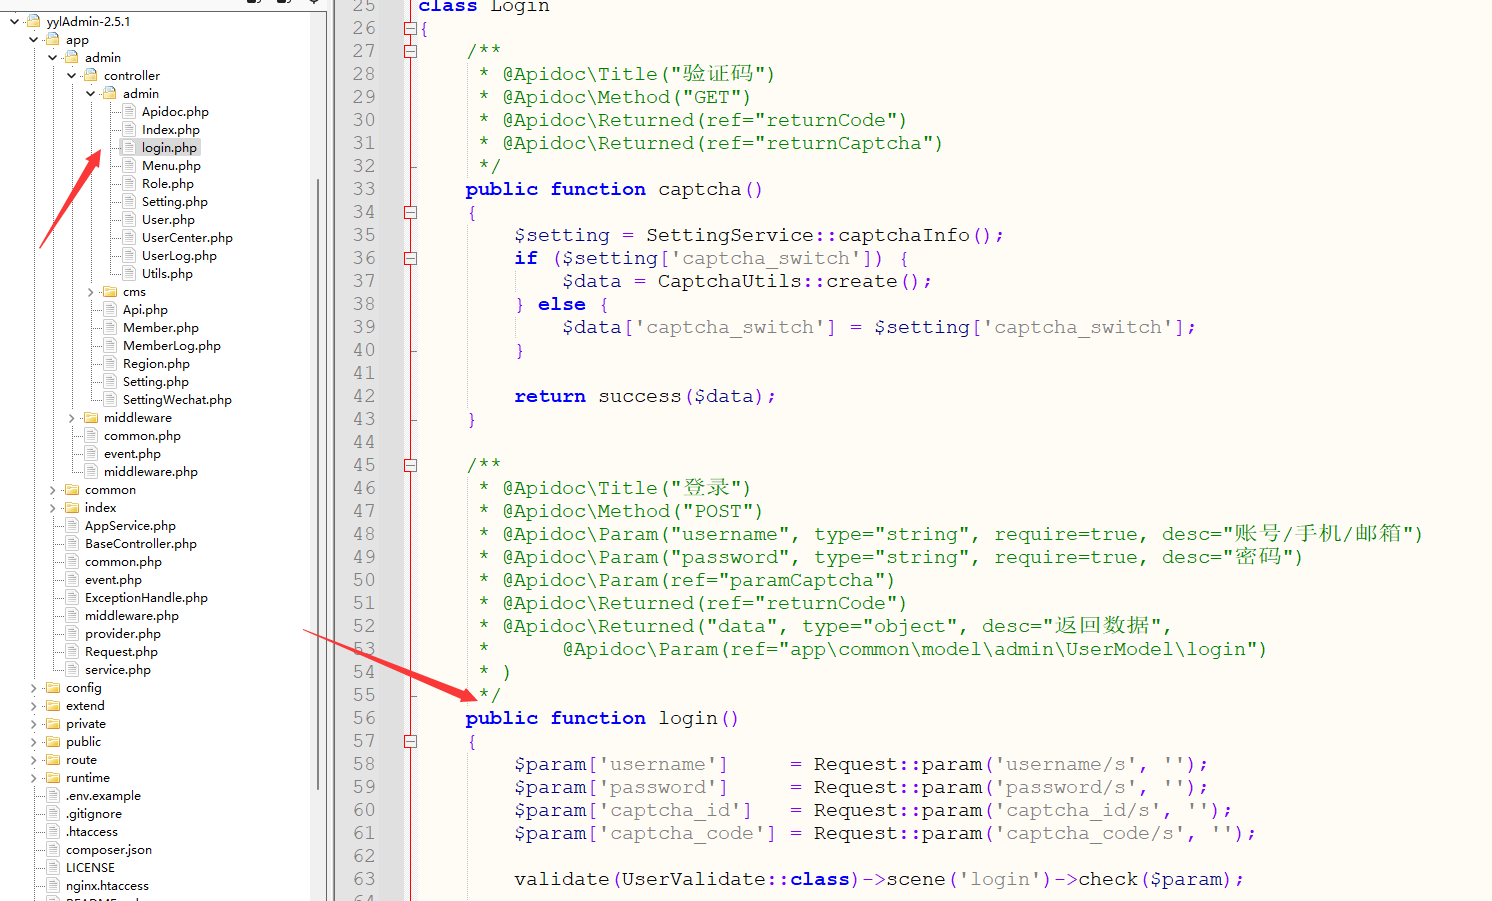1492x901 pixels.
Task: Open User.php file
Action: tap(168, 219)
